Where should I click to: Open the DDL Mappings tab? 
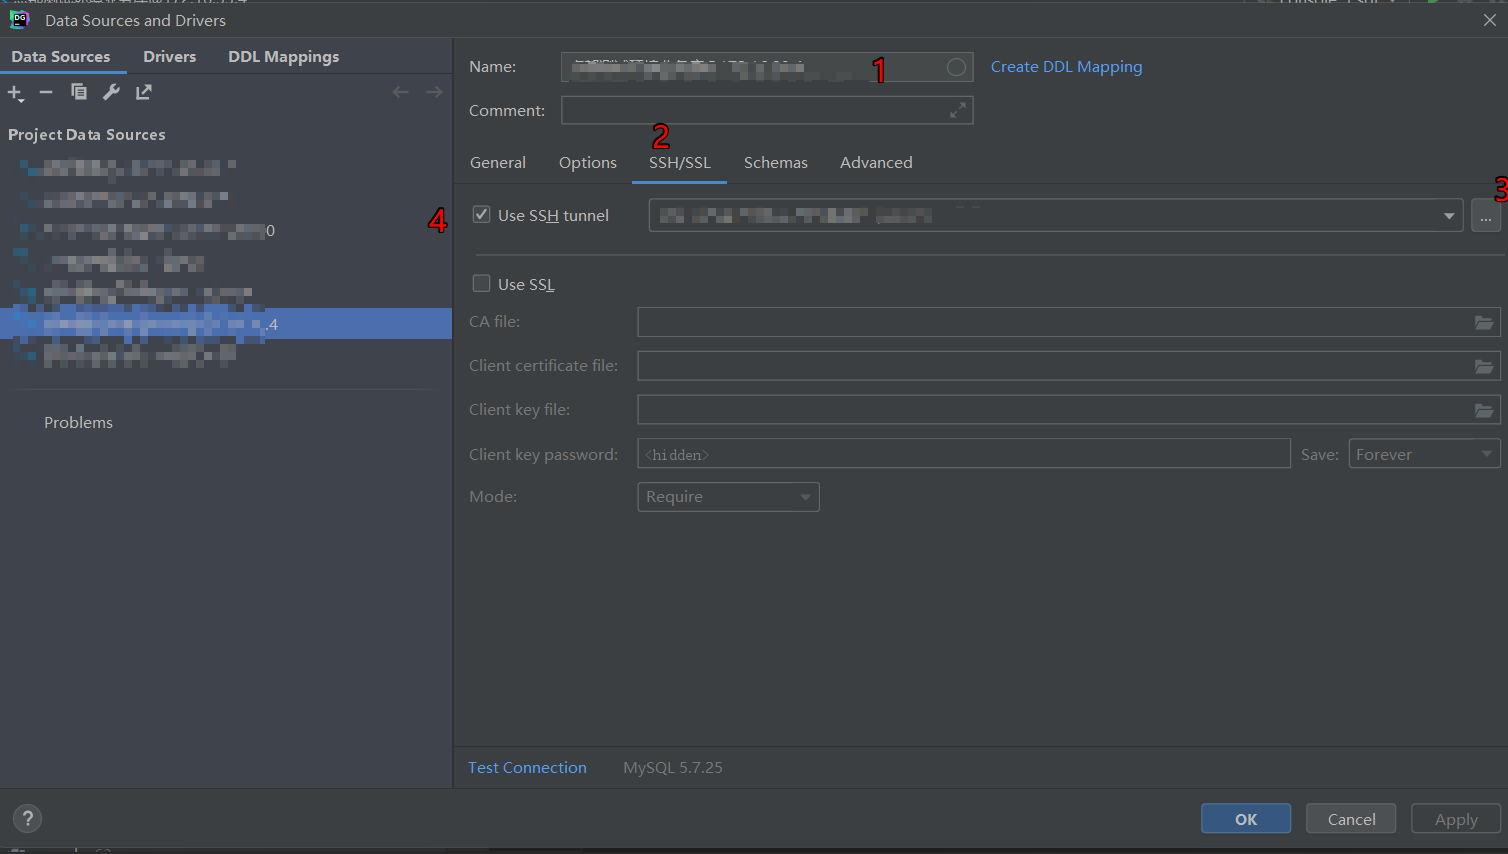point(284,57)
